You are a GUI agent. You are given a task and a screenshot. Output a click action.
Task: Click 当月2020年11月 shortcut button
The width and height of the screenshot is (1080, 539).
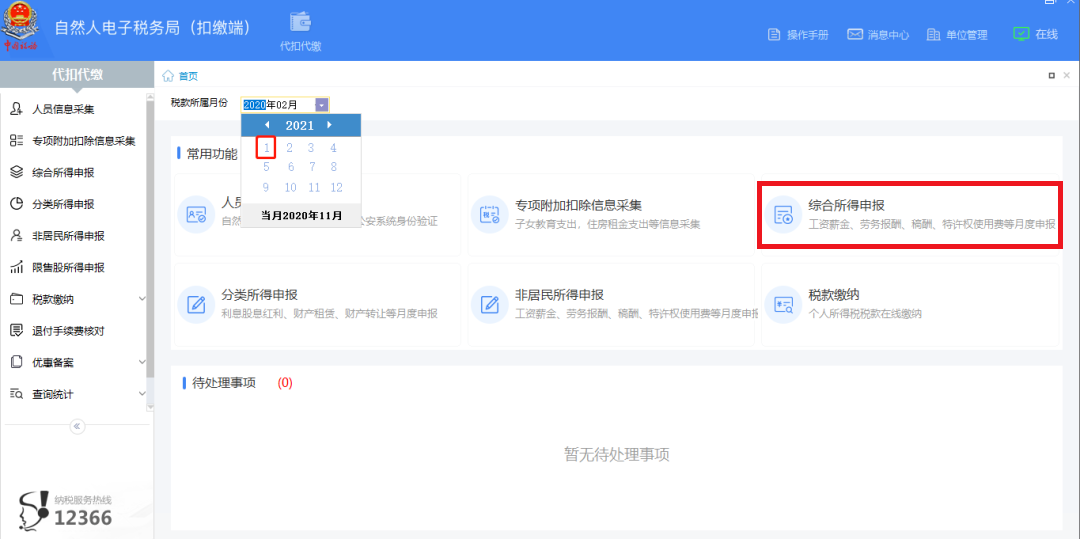[x=301, y=215]
